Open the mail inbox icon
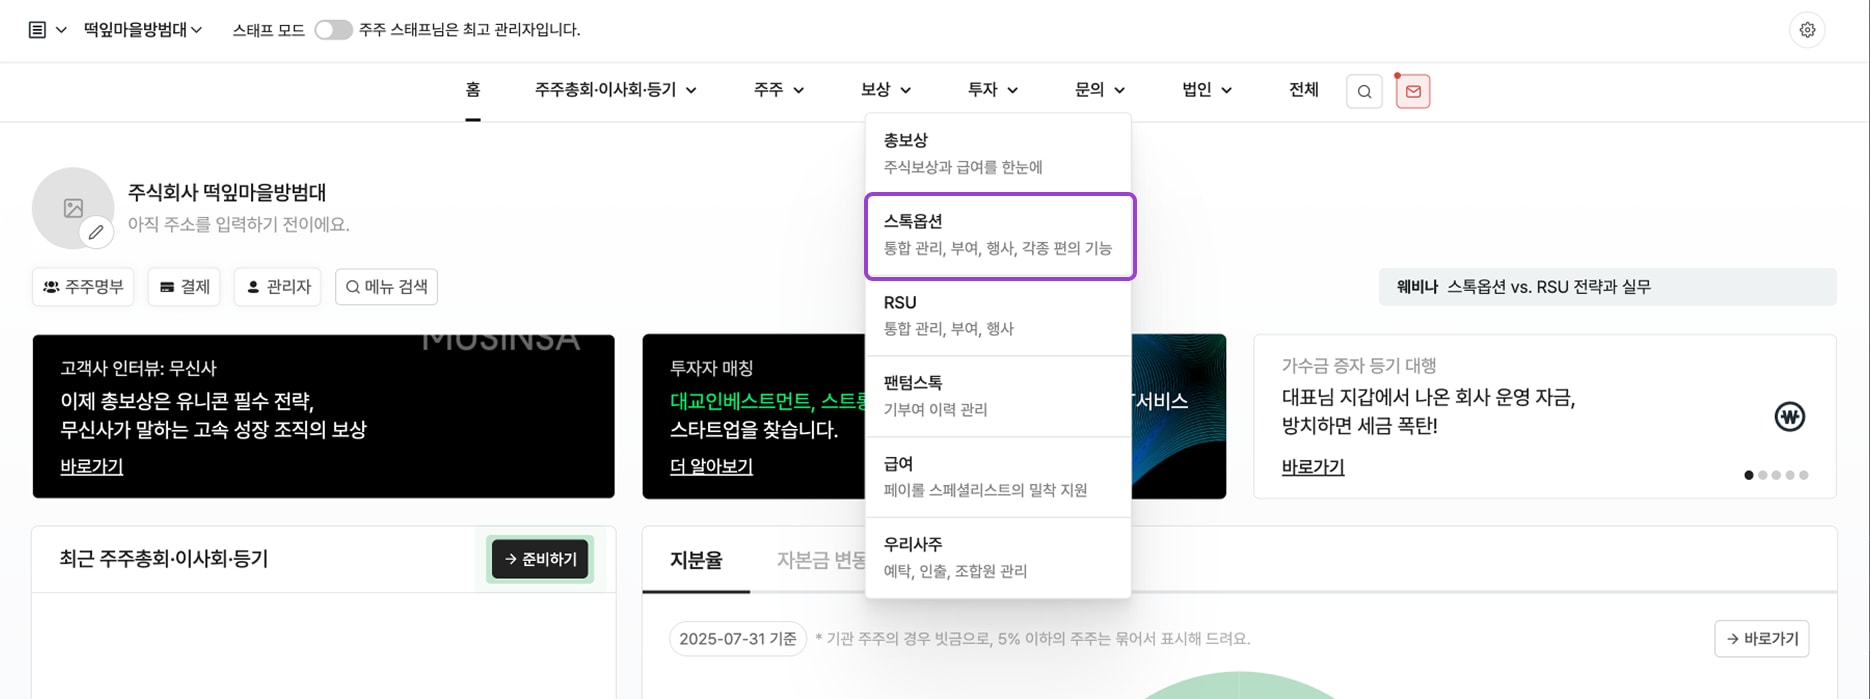This screenshot has width=1870, height=699. (1412, 91)
